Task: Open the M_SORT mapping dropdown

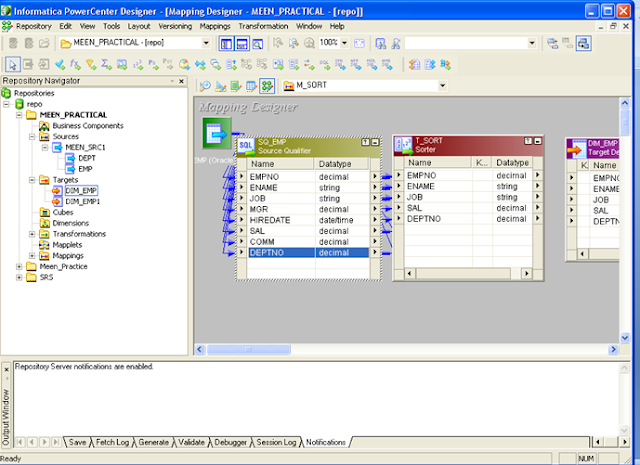Action: (442, 86)
